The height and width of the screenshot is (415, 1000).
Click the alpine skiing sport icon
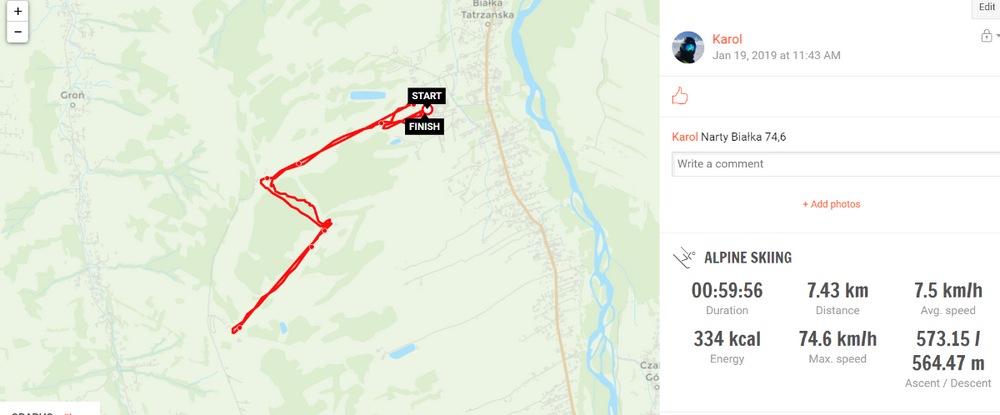[x=684, y=258]
